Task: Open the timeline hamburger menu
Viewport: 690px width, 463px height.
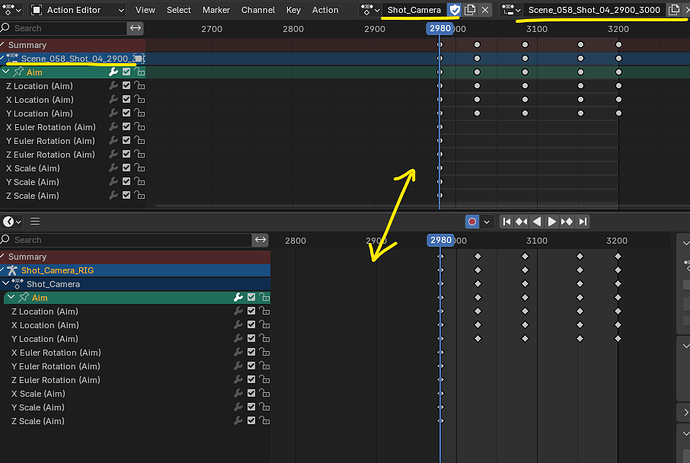Action: coord(35,222)
